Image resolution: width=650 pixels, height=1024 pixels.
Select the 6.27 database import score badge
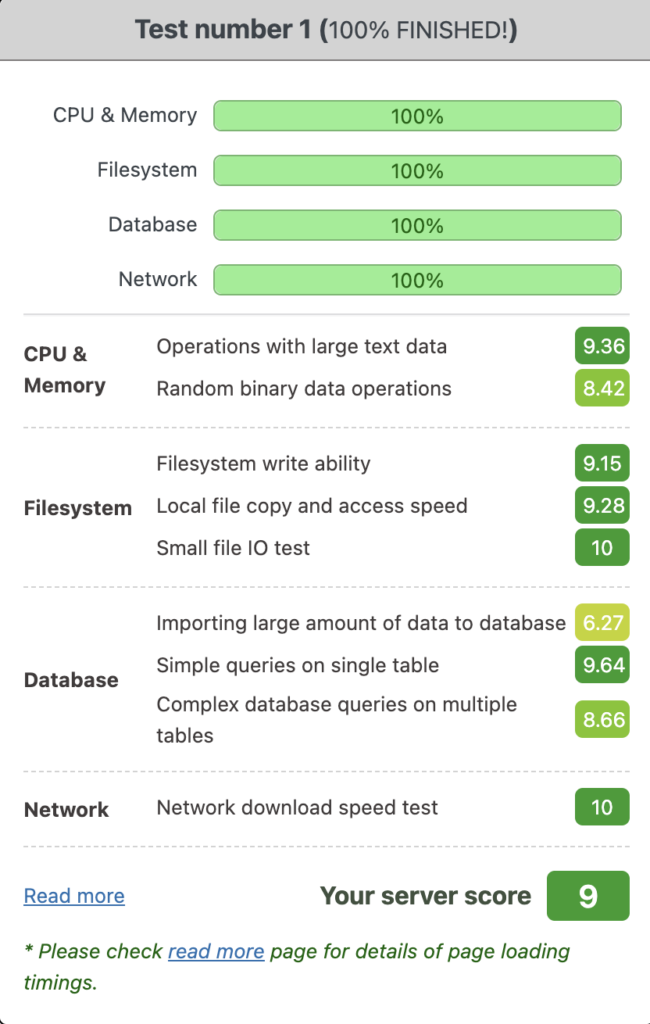tap(602, 623)
